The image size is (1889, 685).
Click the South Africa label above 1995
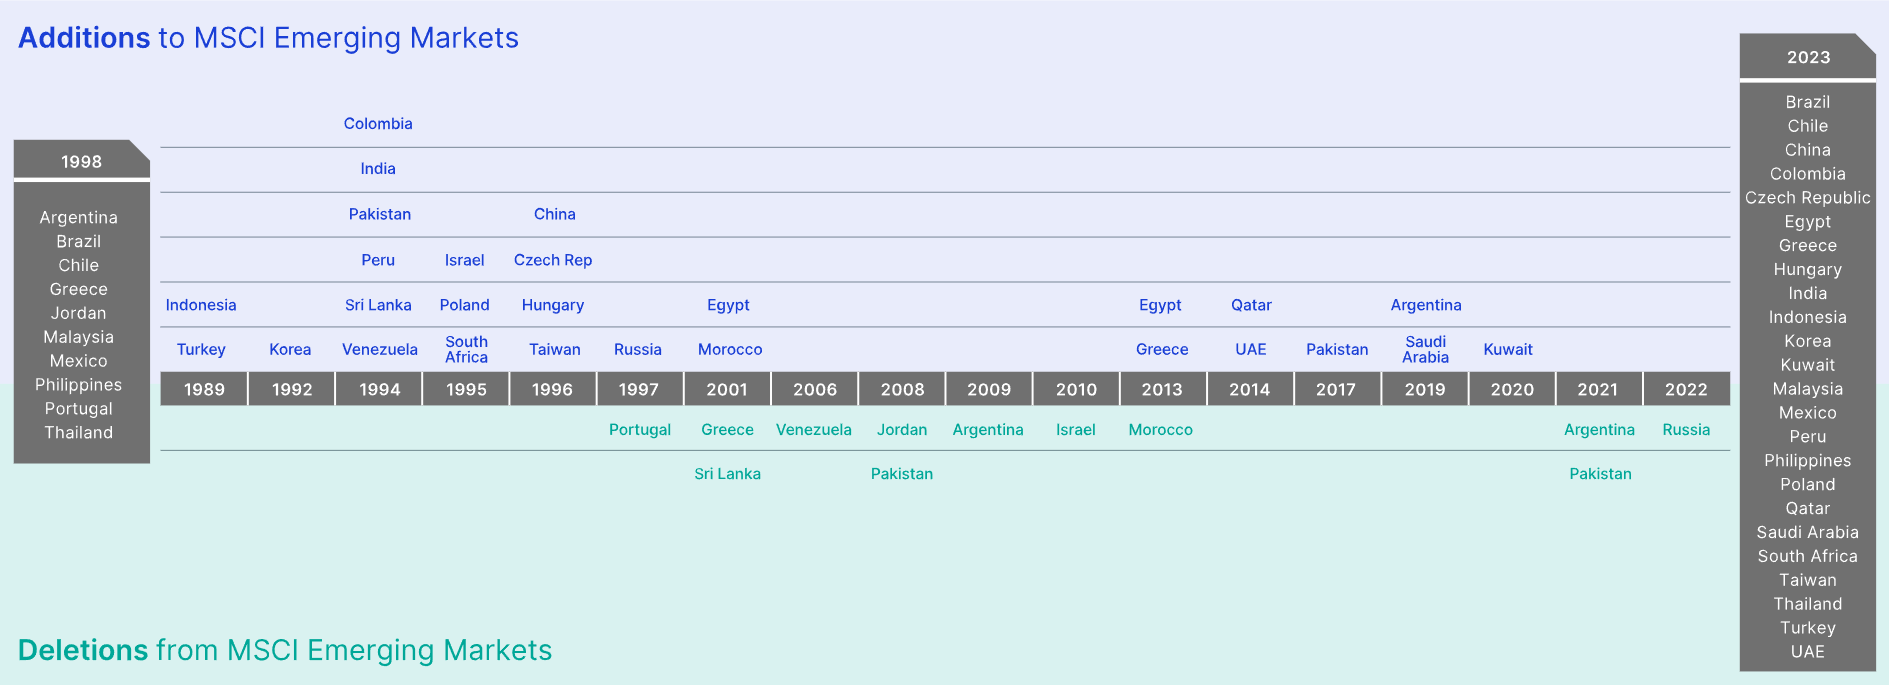pyautogui.click(x=466, y=349)
